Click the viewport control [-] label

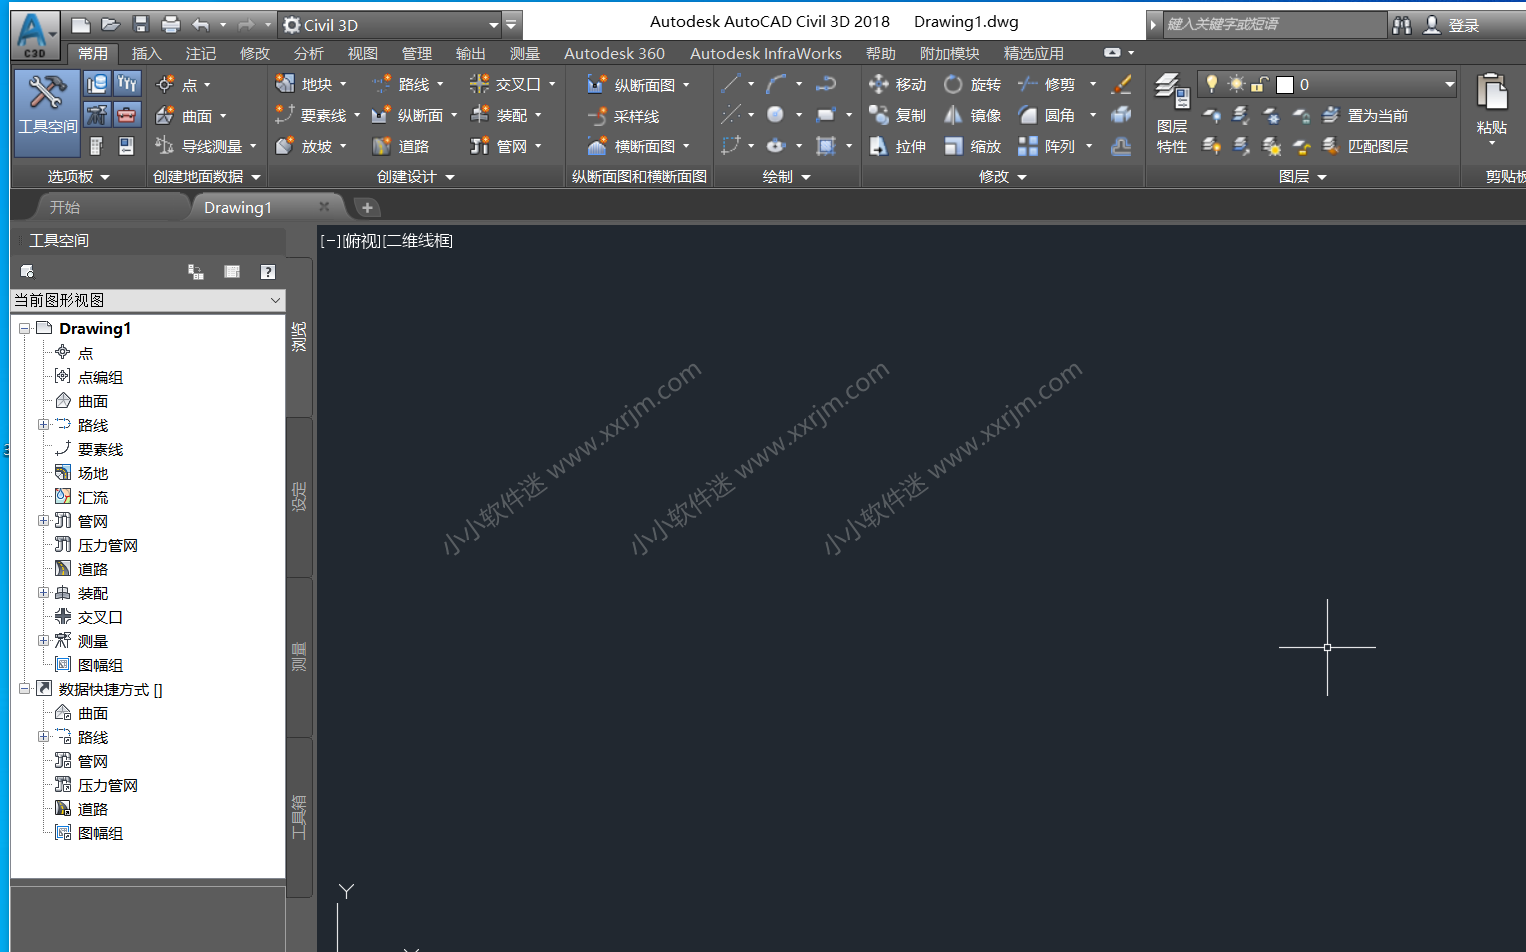330,241
